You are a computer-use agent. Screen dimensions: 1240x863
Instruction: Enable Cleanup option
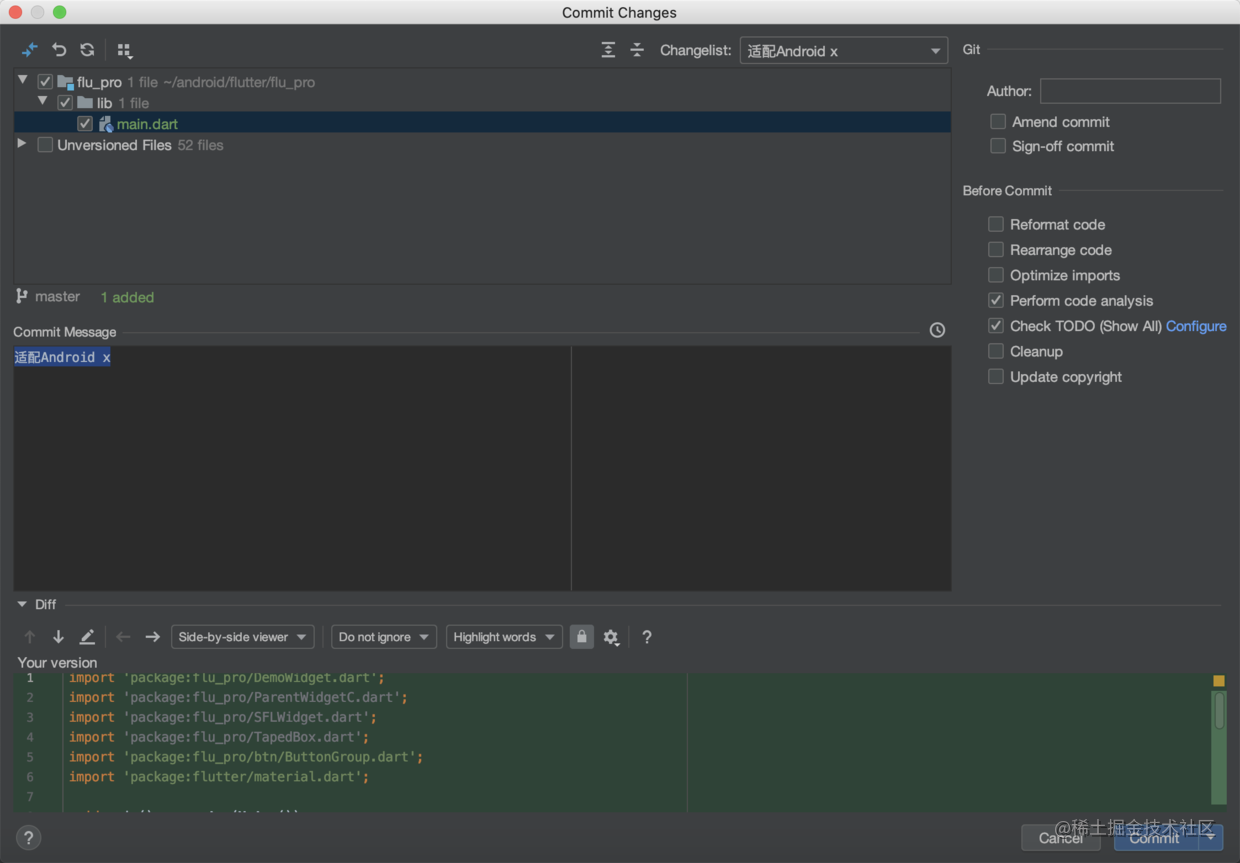coord(996,351)
